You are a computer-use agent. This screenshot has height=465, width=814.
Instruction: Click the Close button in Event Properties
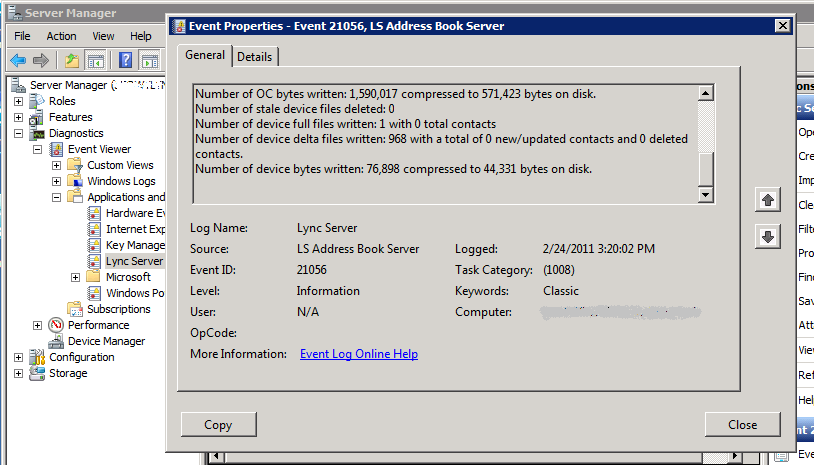coord(742,425)
